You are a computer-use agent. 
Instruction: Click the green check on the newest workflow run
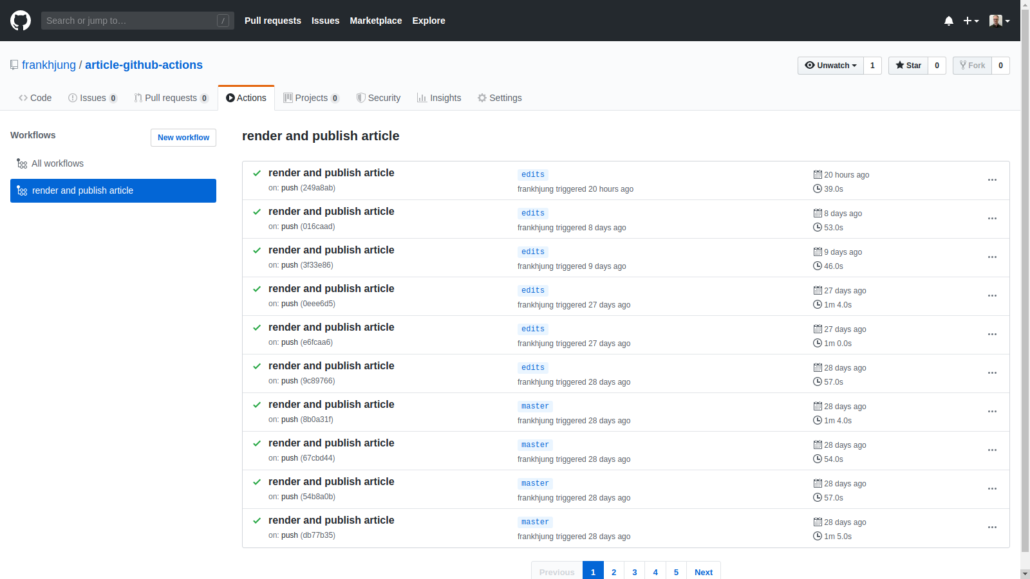(256, 172)
